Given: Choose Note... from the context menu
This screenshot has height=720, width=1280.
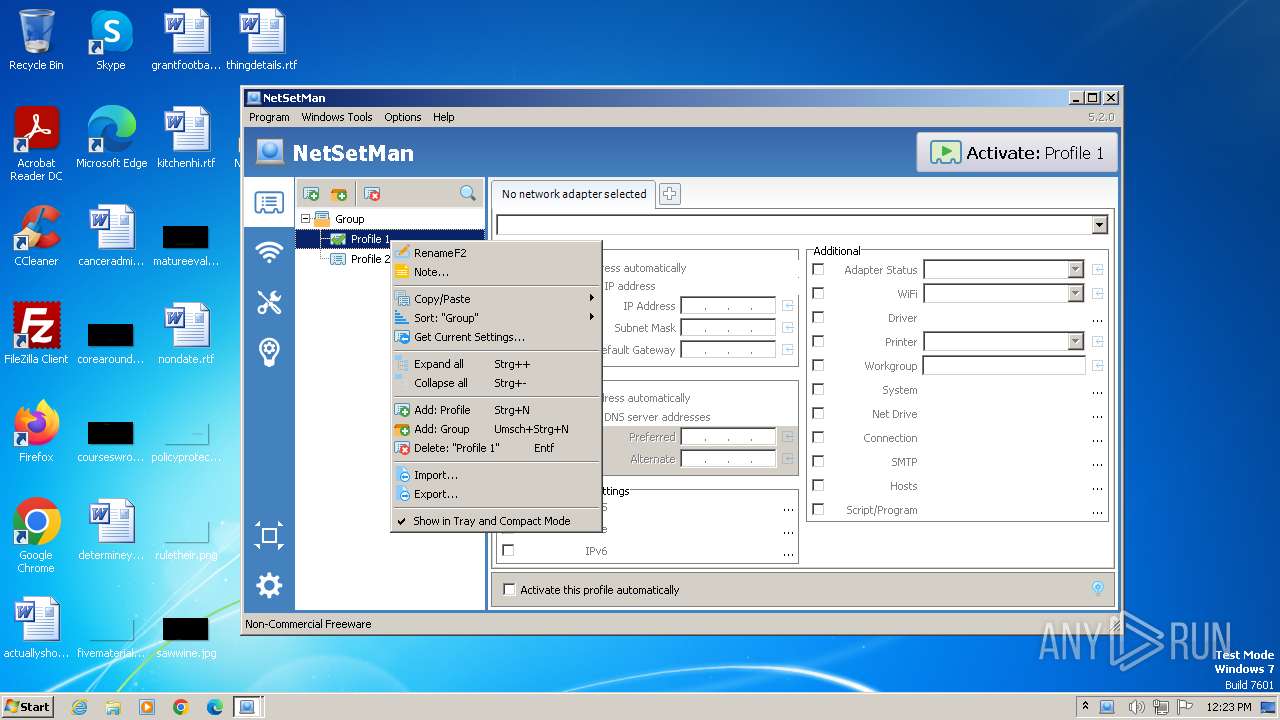Looking at the screenshot, I should 496,272.
